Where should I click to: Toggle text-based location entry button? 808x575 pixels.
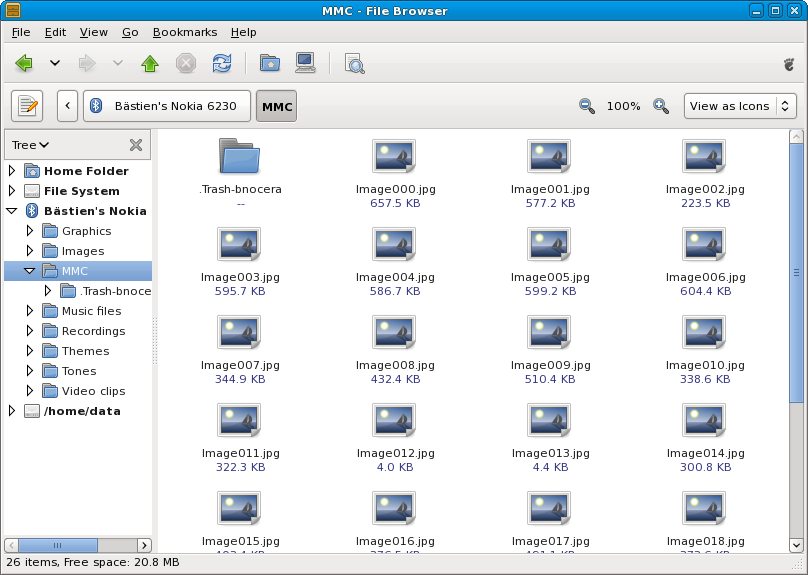(27, 106)
